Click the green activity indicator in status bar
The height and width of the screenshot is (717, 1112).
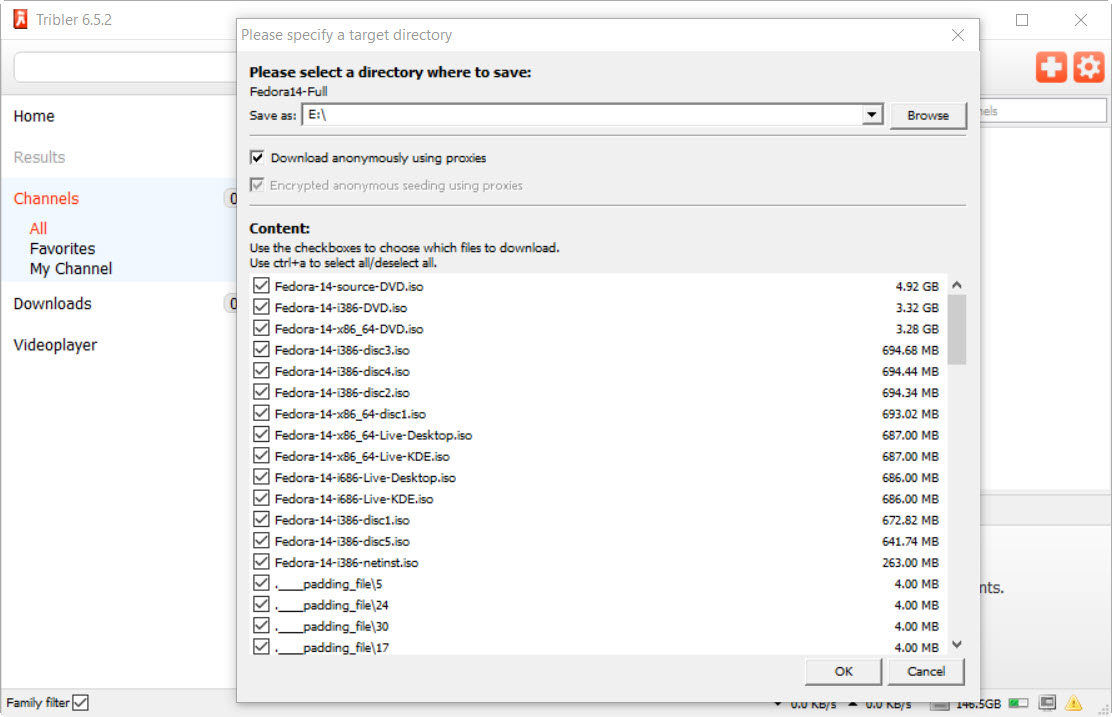pos(1018,704)
